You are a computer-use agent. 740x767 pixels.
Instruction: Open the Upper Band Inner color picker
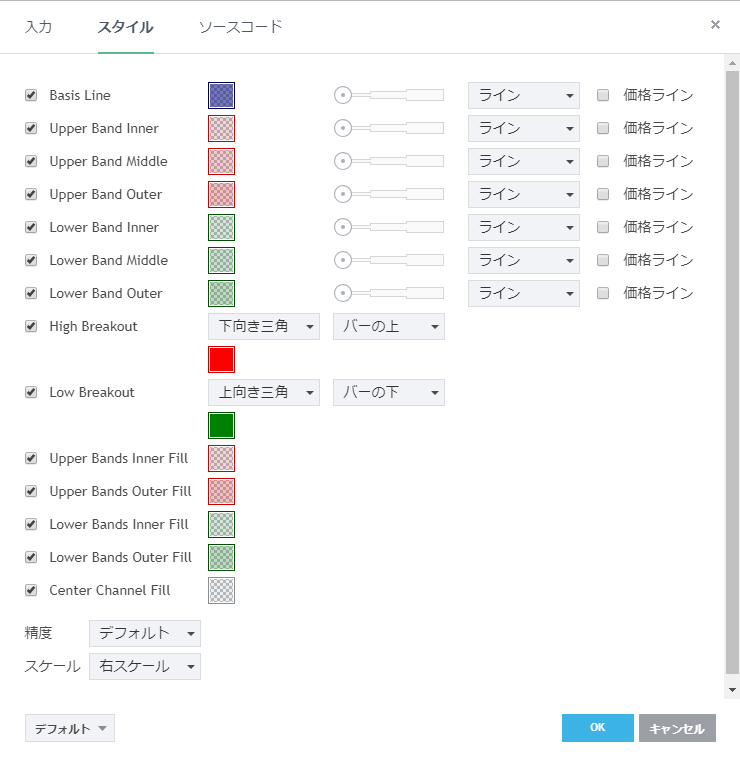(221, 128)
